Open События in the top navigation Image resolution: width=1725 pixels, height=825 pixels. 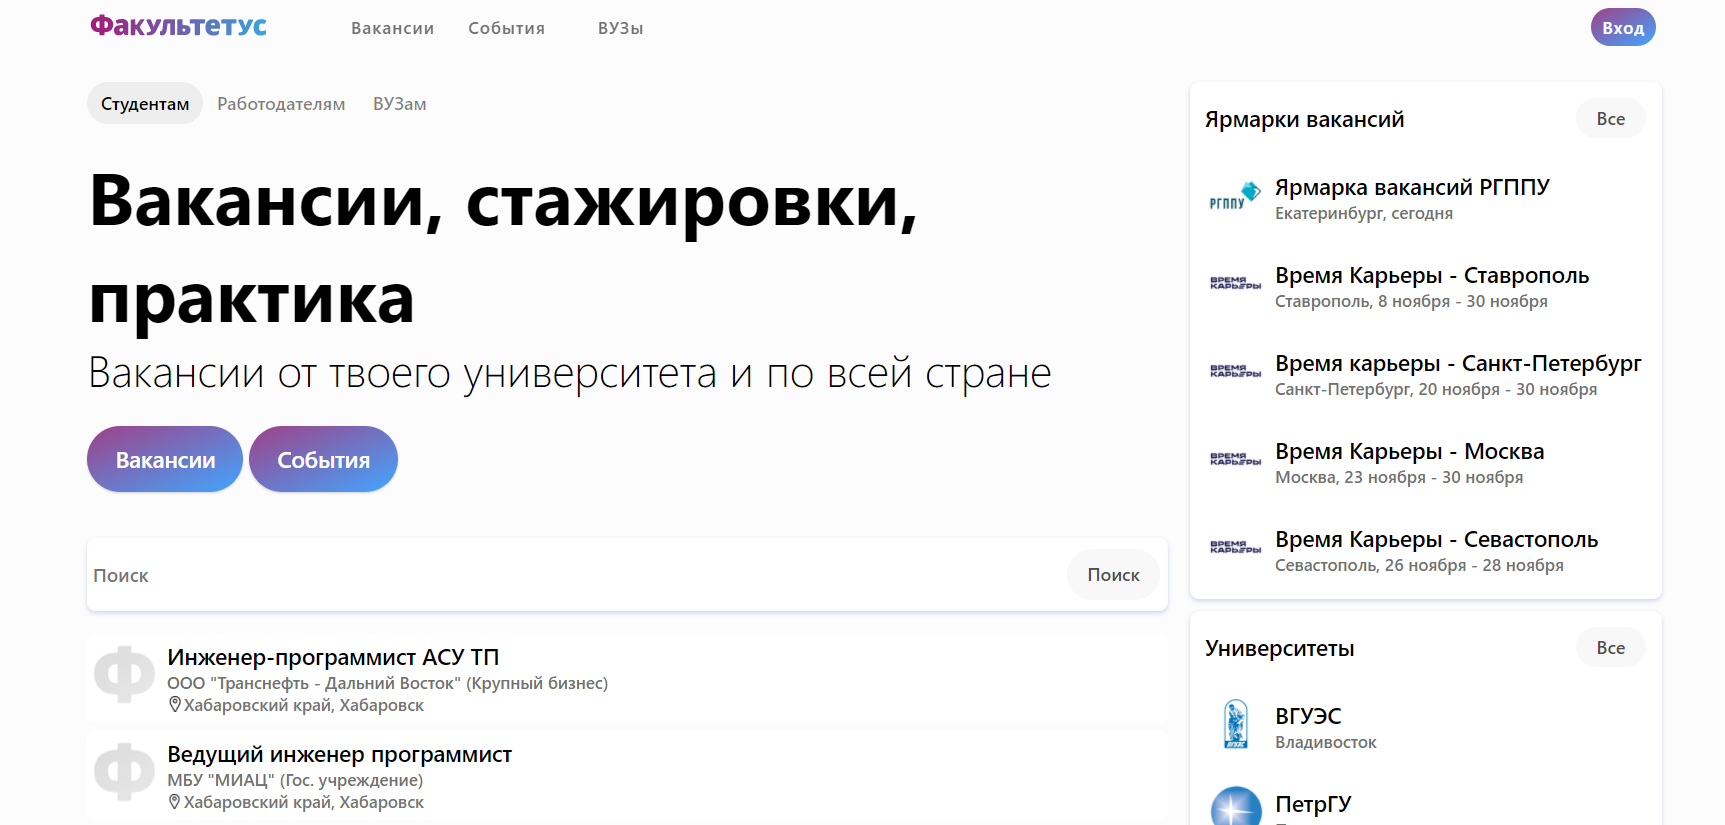(x=506, y=28)
